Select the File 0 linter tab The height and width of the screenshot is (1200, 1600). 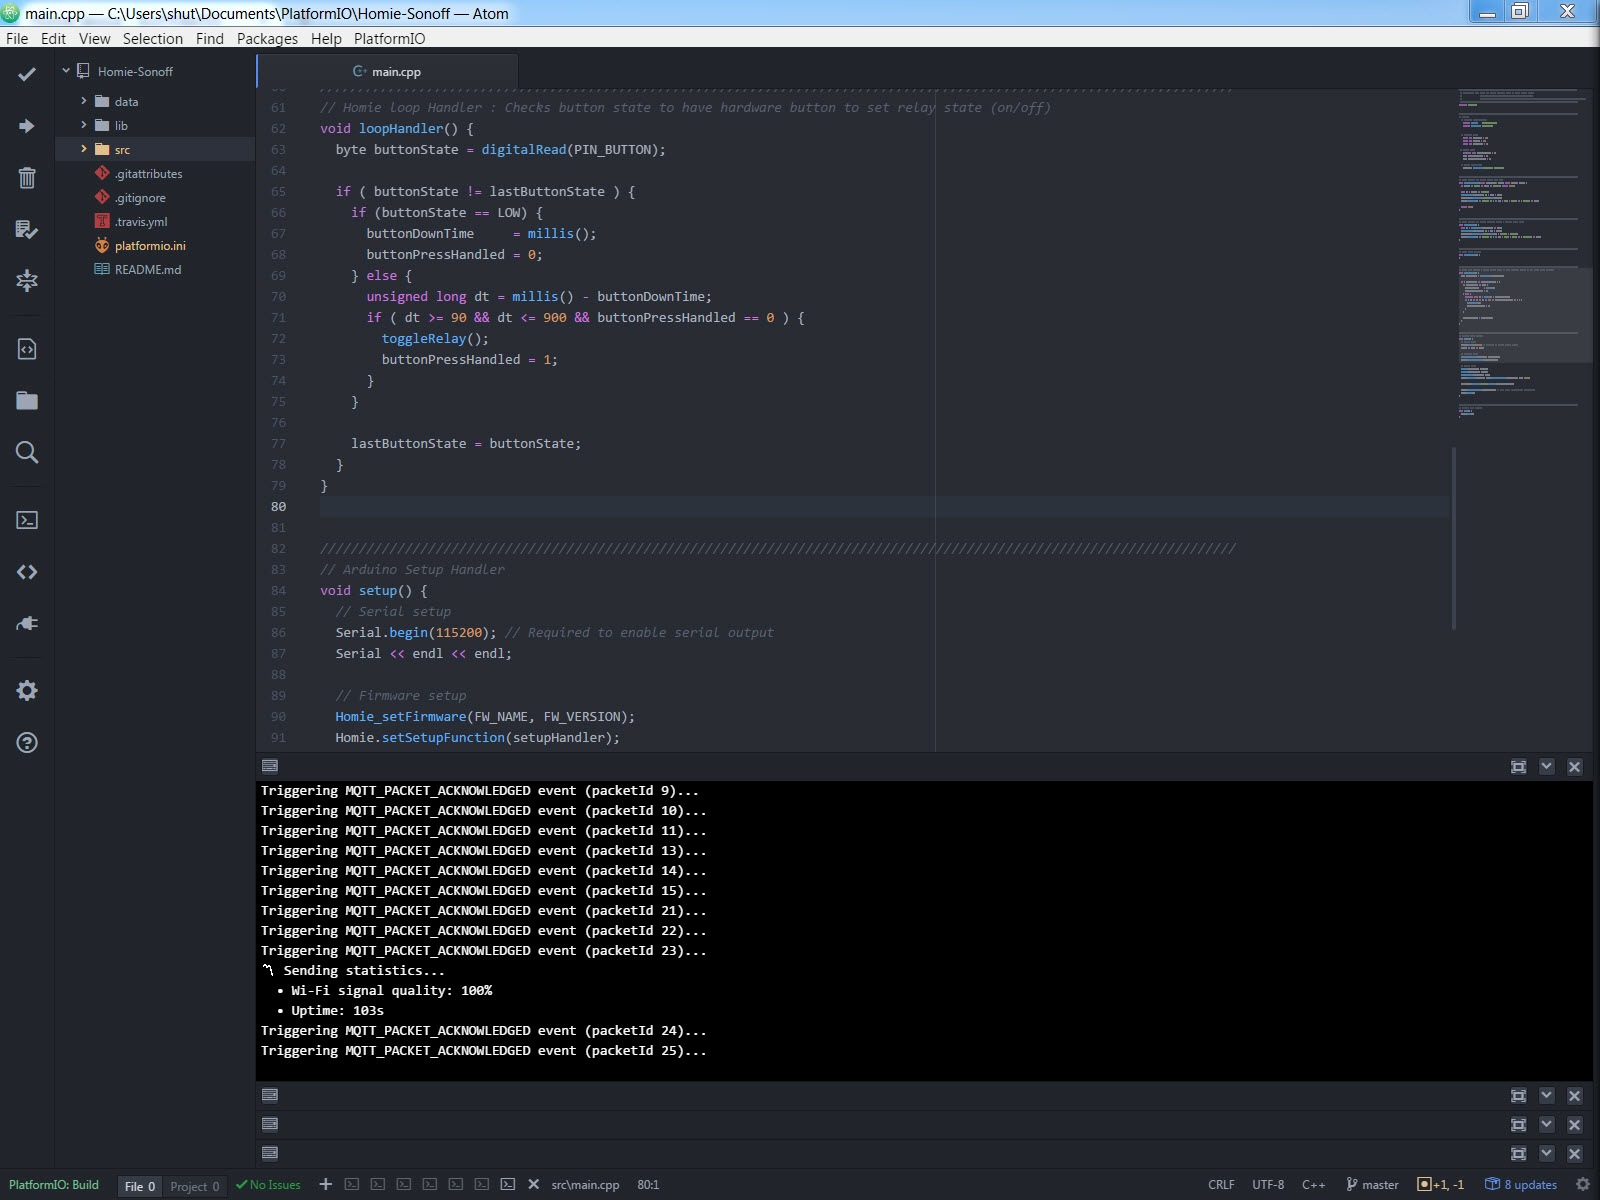click(x=140, y=1186)
